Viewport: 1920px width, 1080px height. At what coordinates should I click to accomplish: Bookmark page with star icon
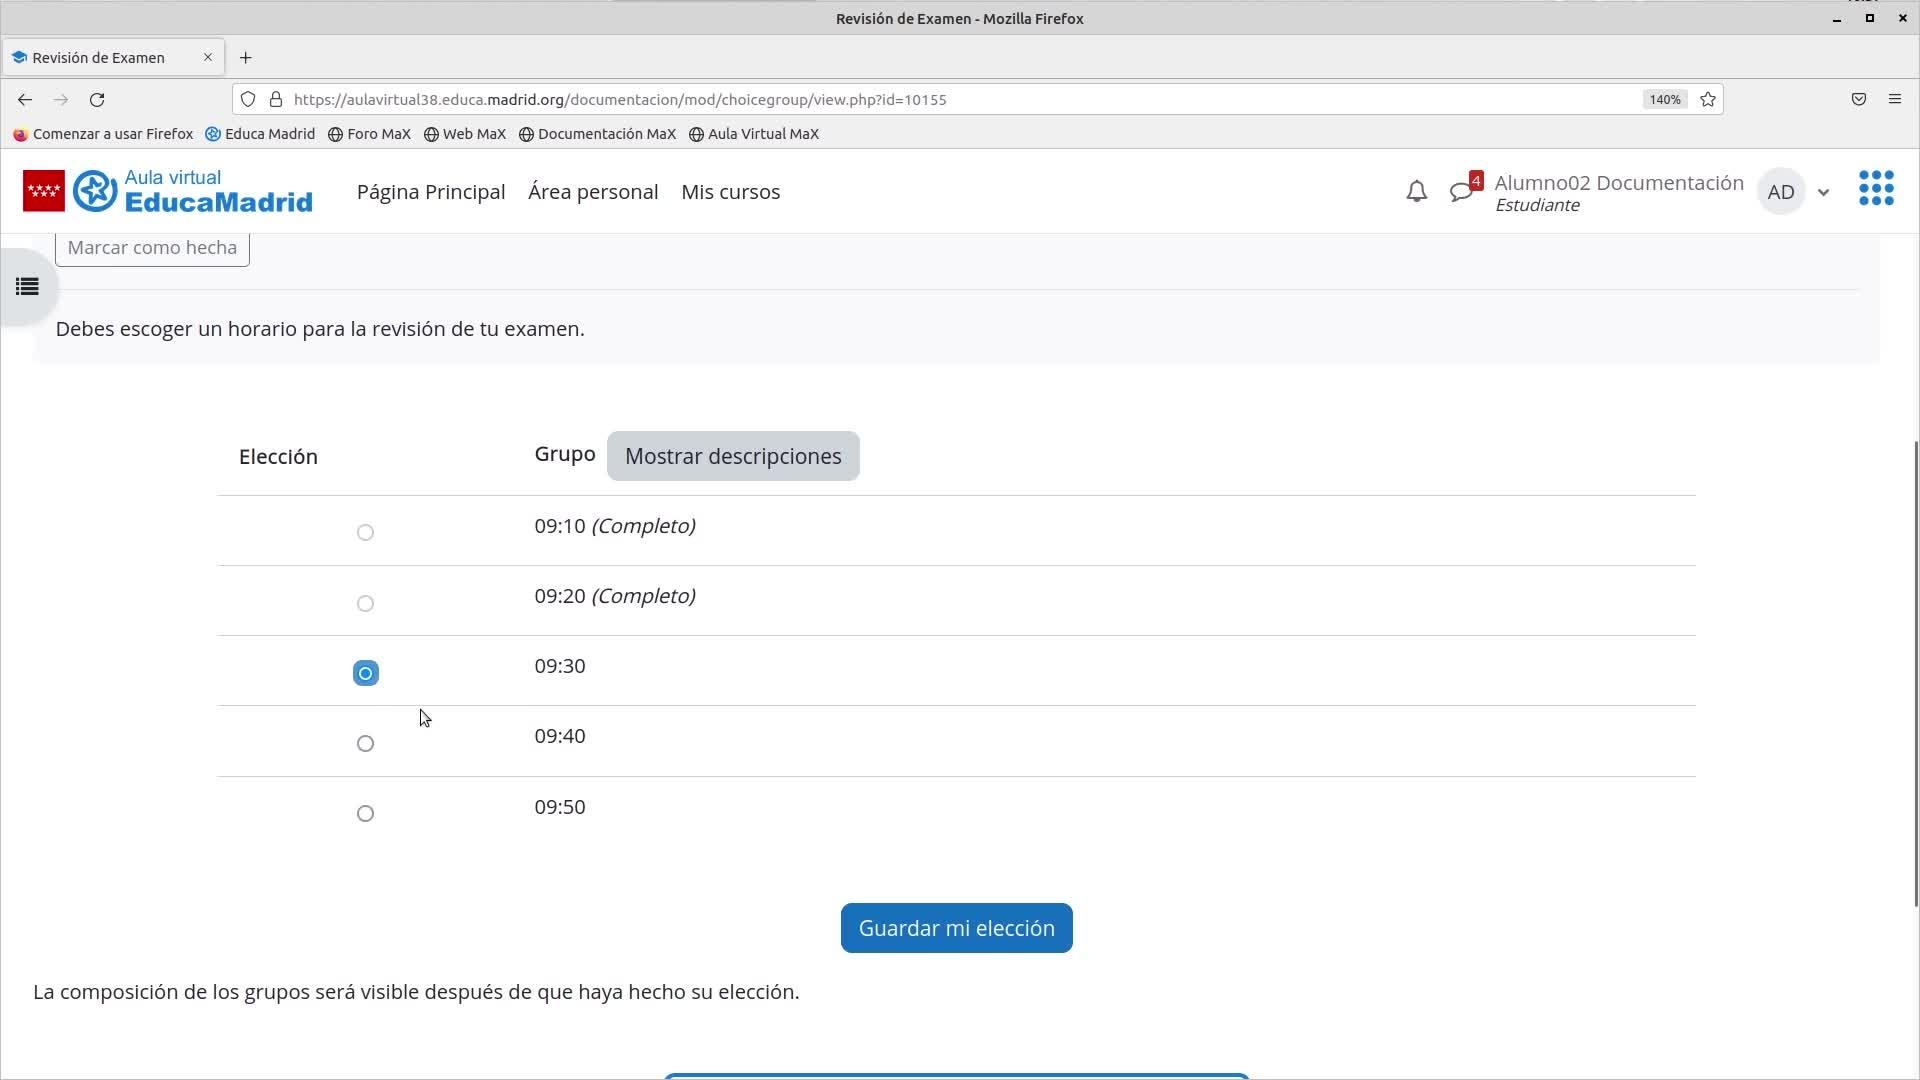pyautogui.click(x=1708, y=99)
